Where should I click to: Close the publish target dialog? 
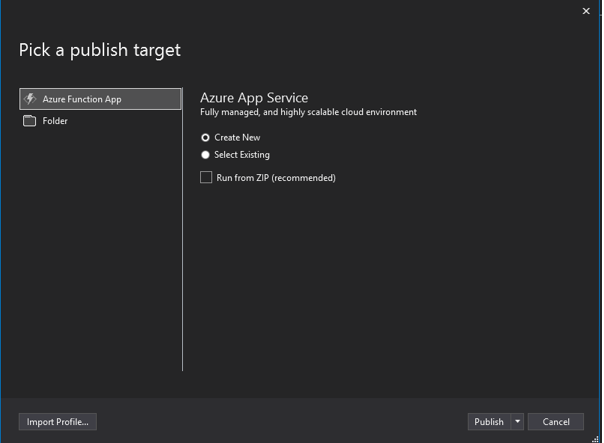586,11
